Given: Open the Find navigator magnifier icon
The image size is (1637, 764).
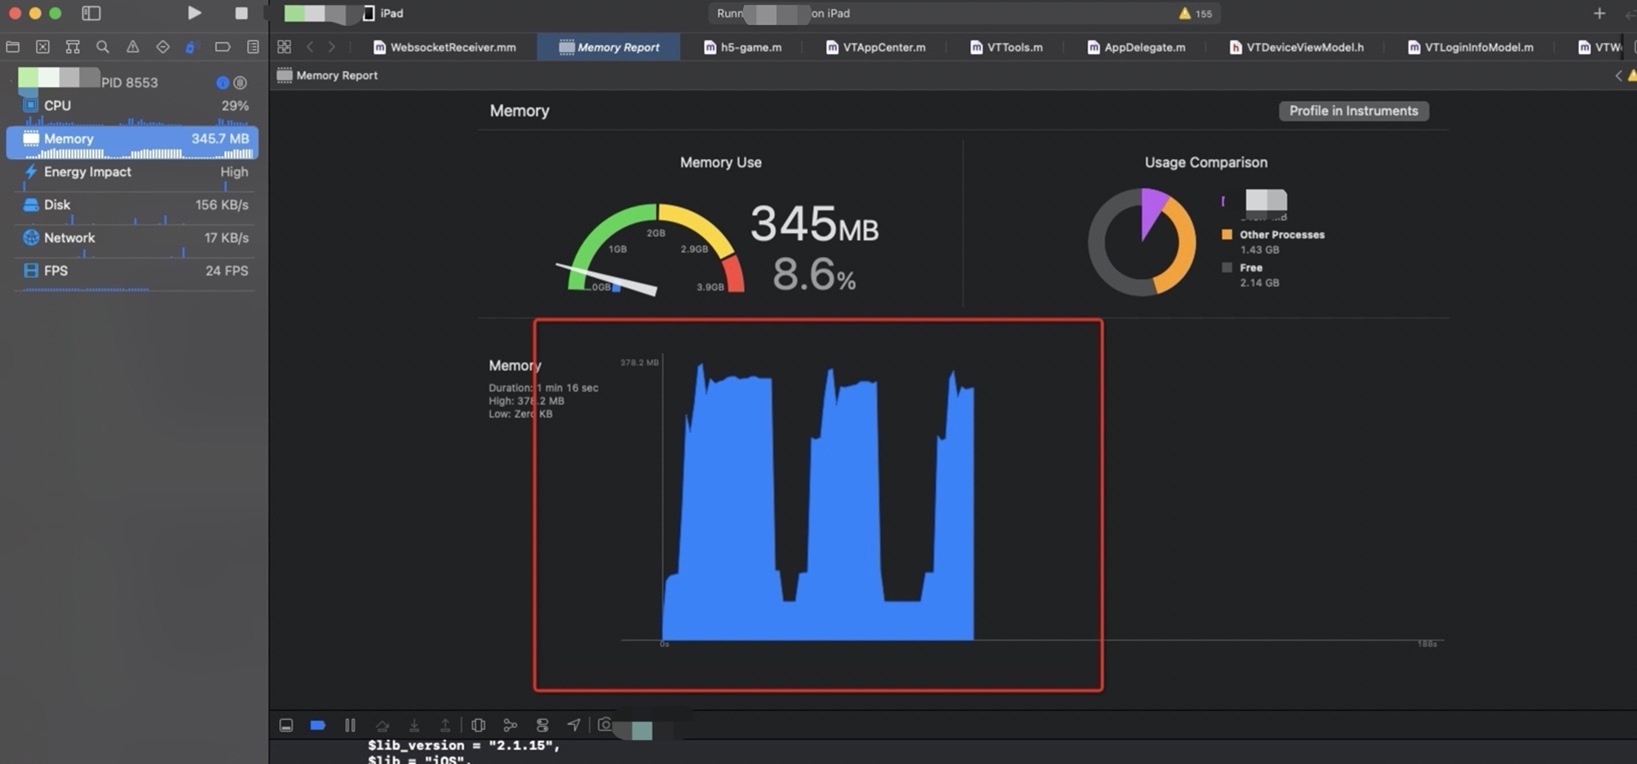Looking at the screenshot, I should tap(103, 47).
